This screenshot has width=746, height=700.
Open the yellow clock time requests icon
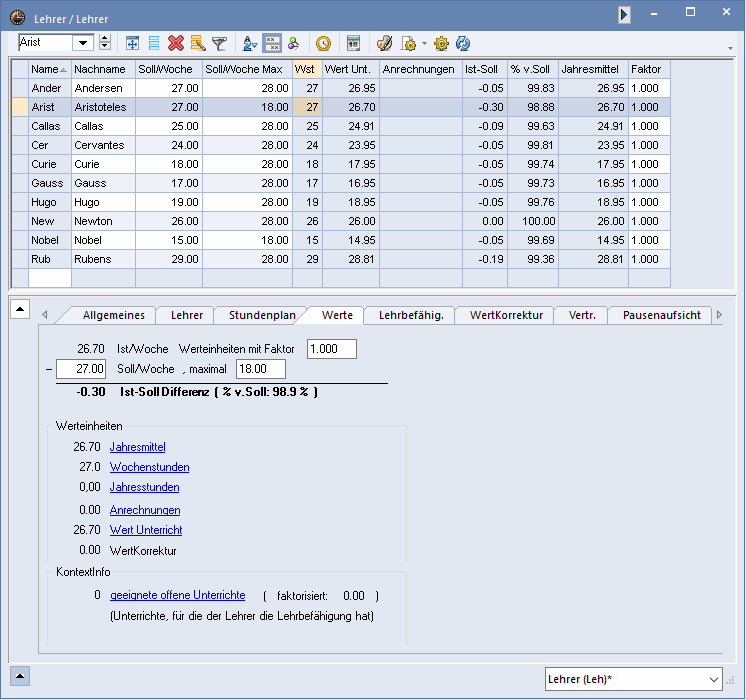tap(324, 43)
